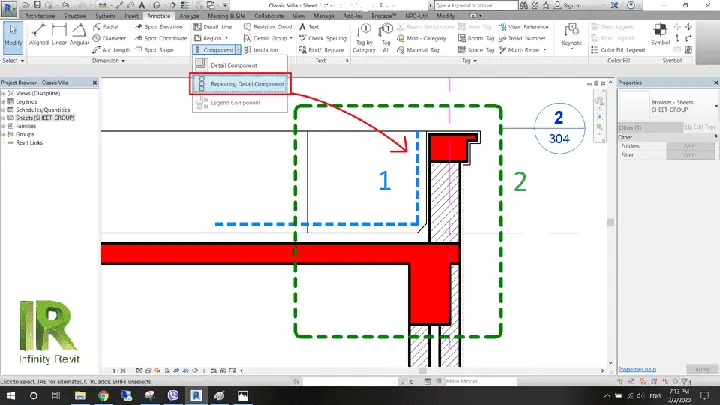The width and height of the screenshot is (720, 405).
Task: Click the keyword search field
Action: tap(476, 5)
